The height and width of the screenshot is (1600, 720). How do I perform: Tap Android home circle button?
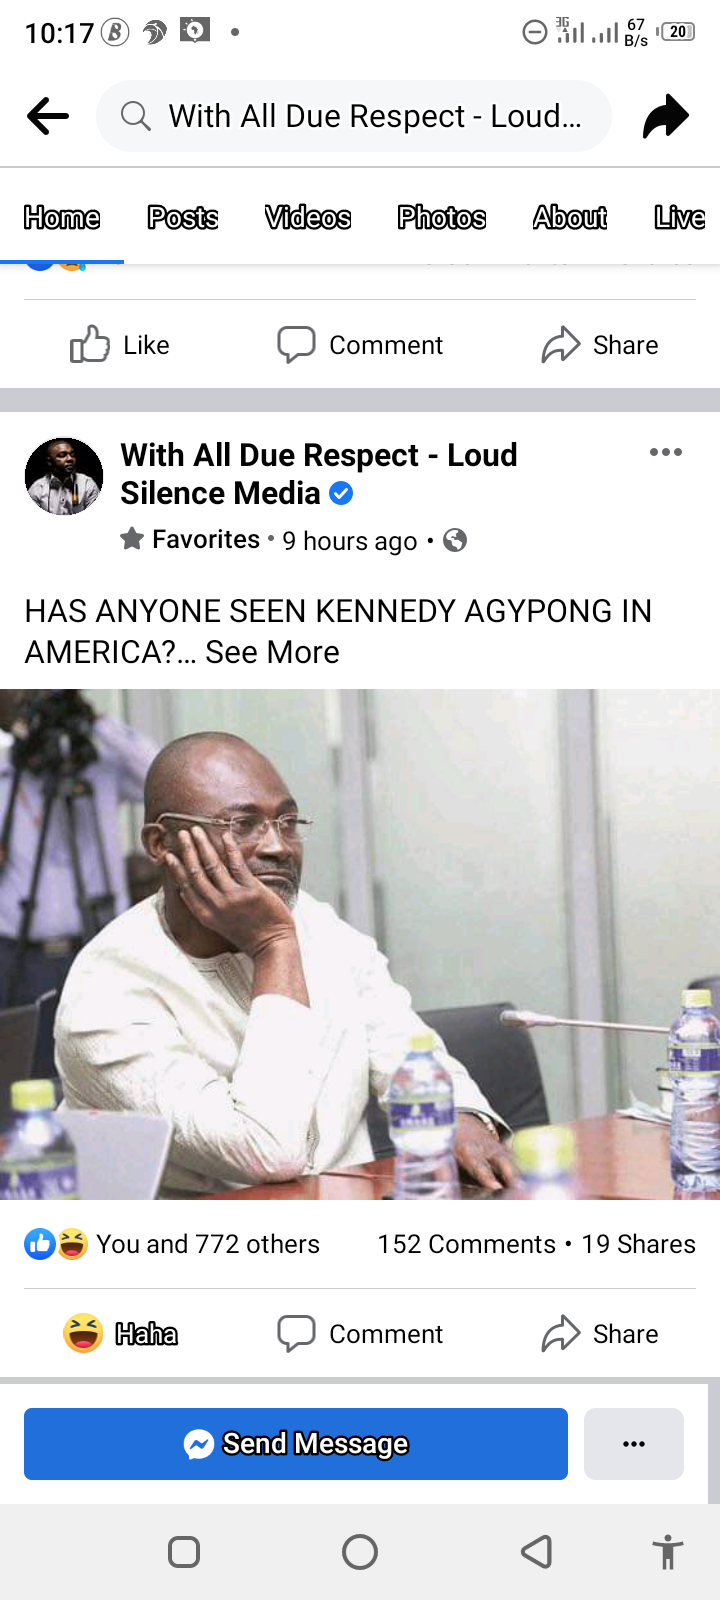360,1552
